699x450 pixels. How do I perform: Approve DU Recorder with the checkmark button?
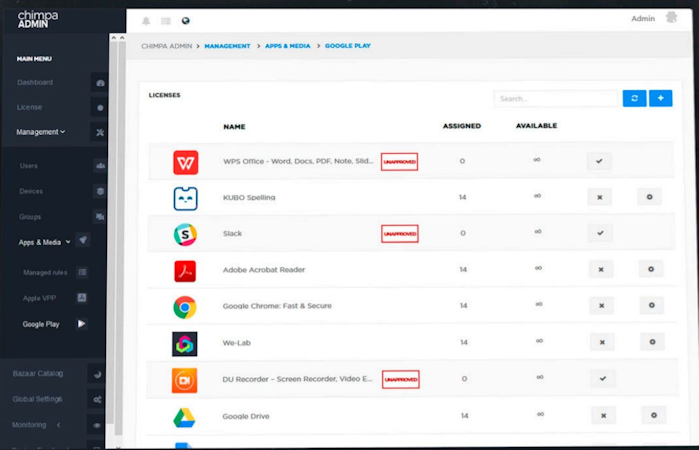pos(603,378)
